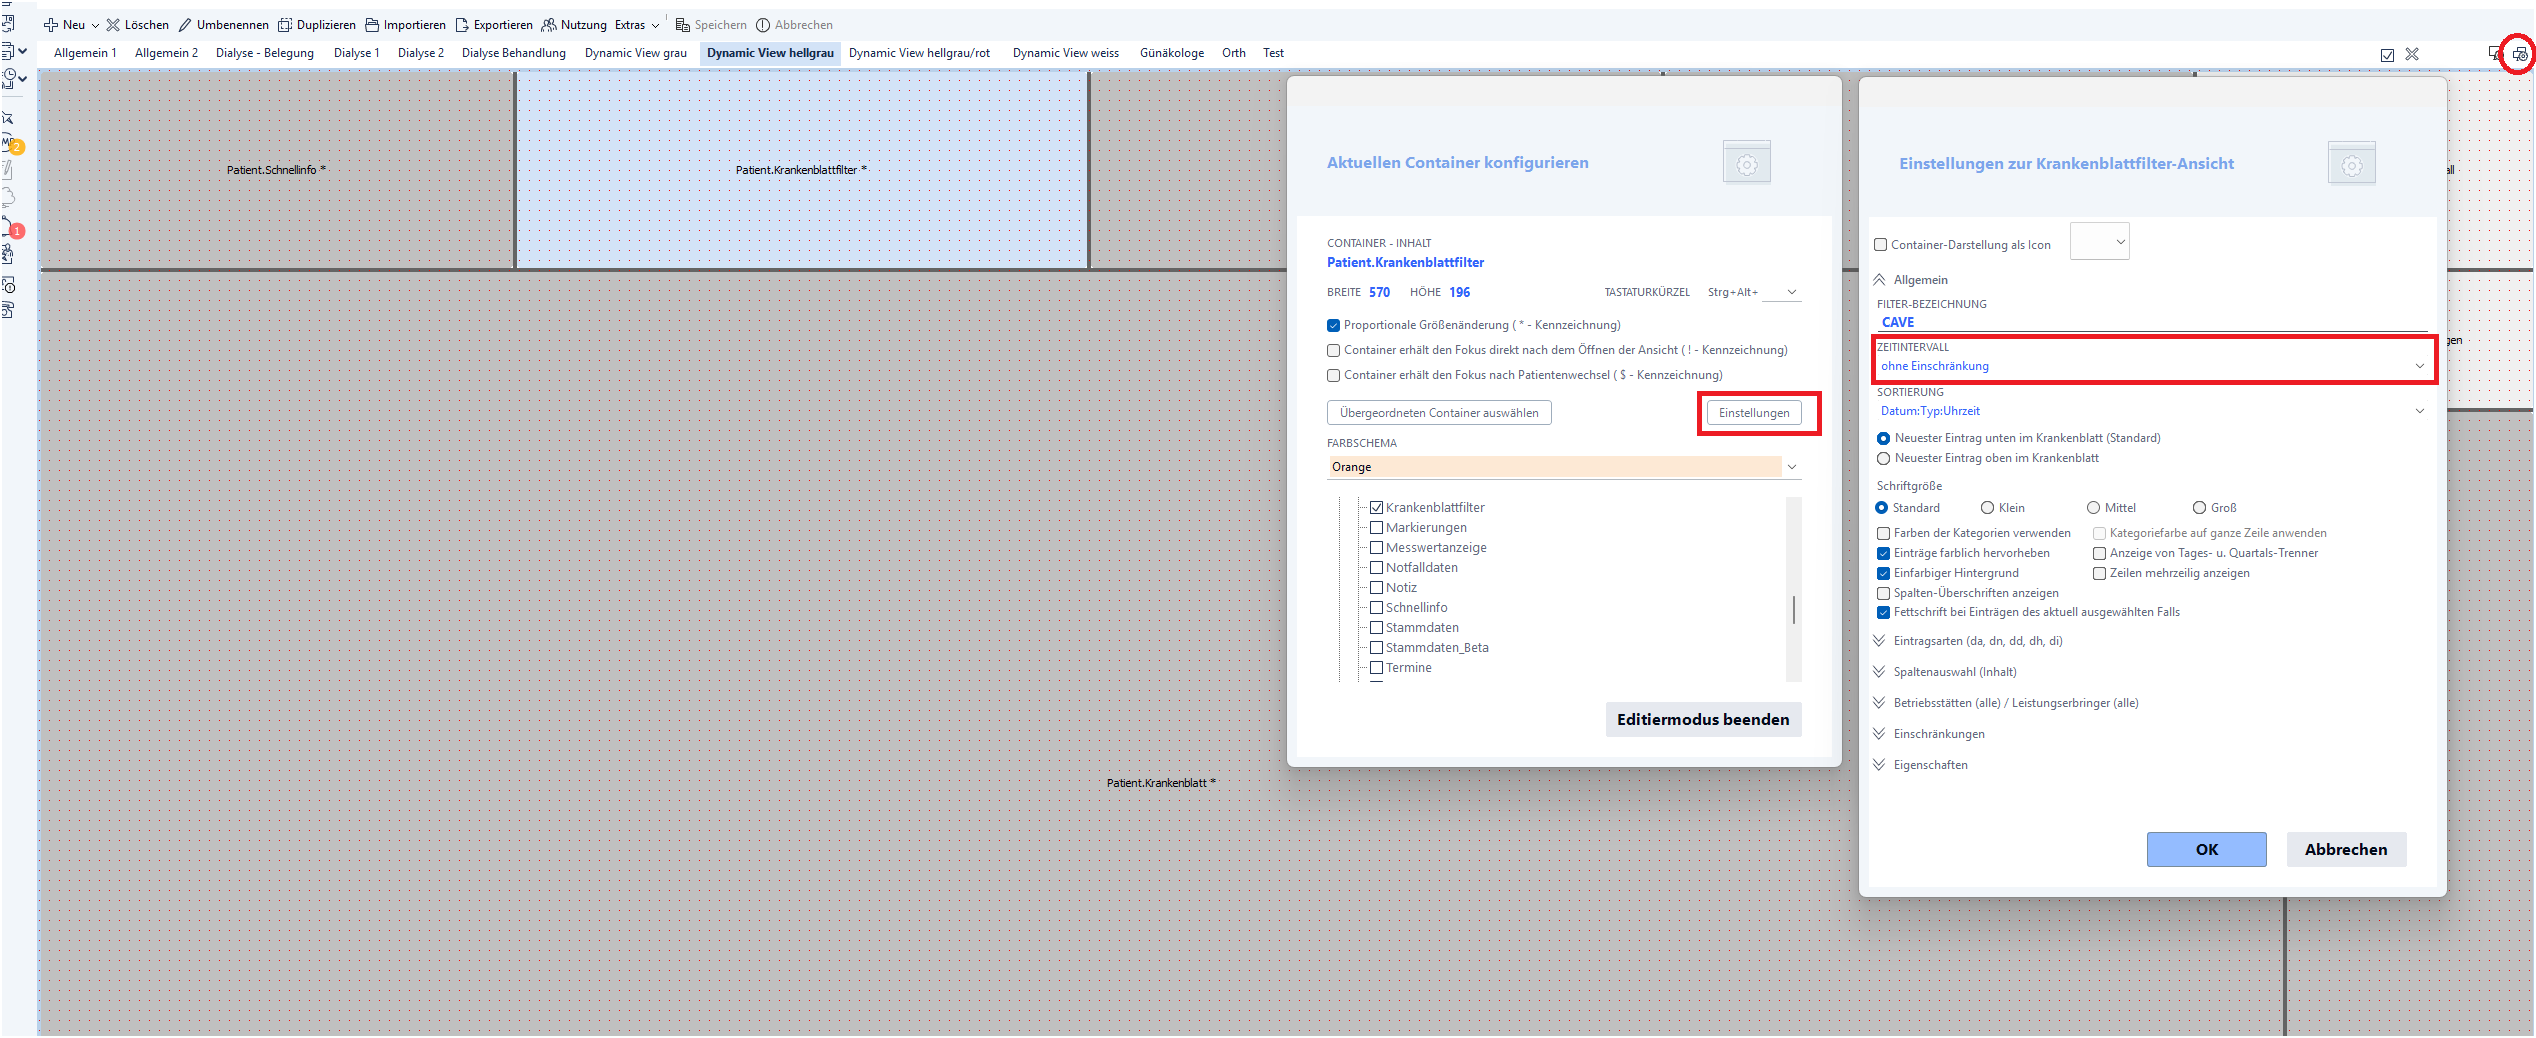Select Neuester Eintrag oben im Krankenblatt

[1884, 458]
